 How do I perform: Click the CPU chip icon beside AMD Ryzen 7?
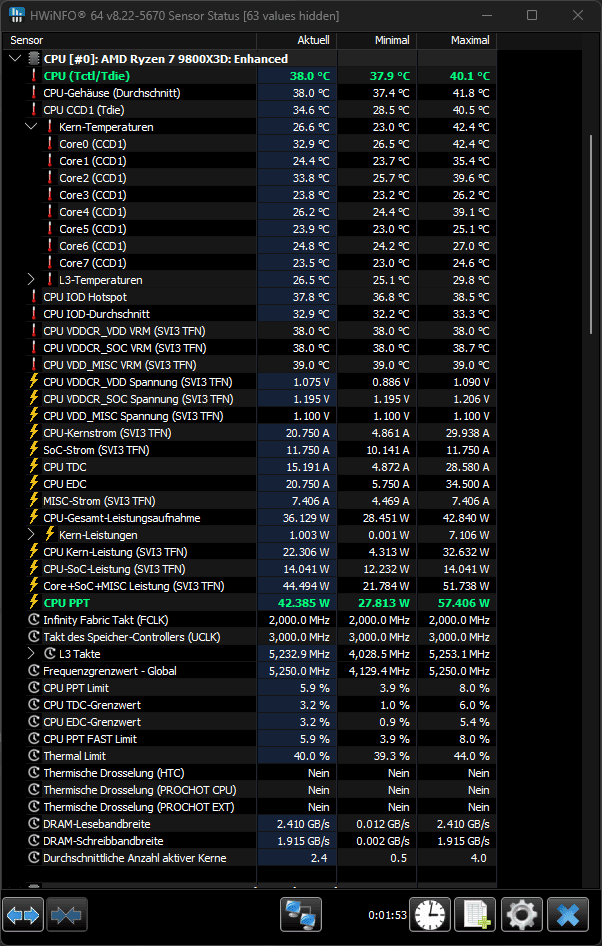click(34, 59)
